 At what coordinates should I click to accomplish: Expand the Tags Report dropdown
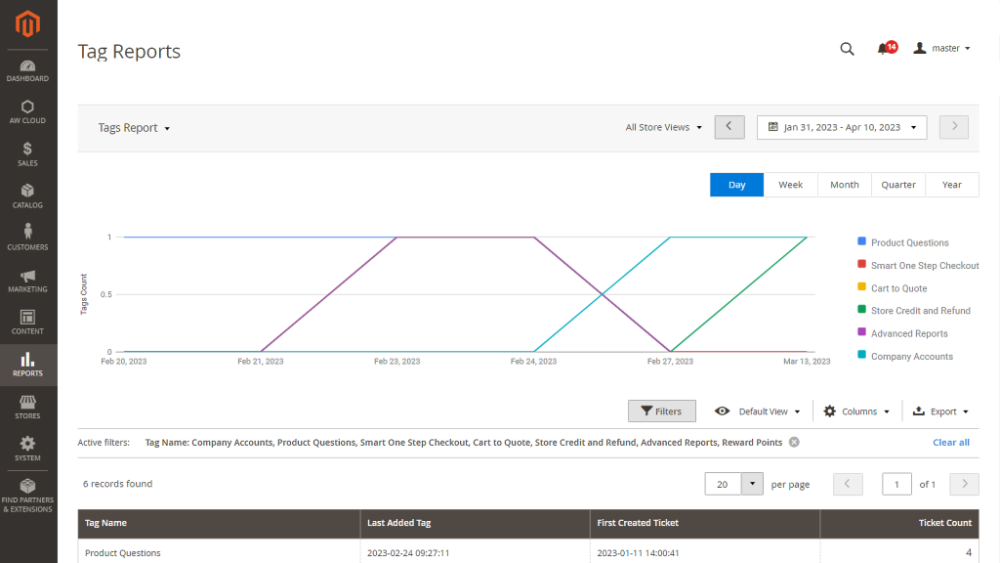(134, 128)
